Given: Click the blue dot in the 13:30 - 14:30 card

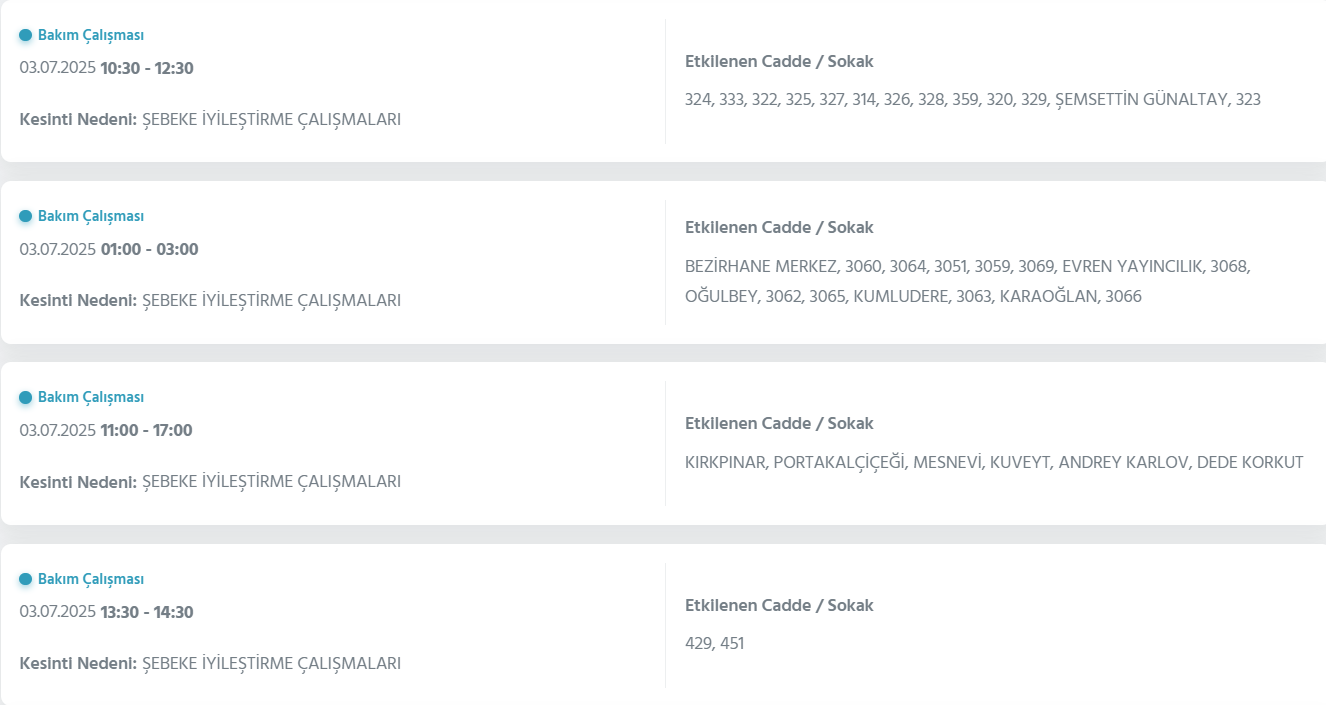Looking at the screenshot, I should 26,580.
